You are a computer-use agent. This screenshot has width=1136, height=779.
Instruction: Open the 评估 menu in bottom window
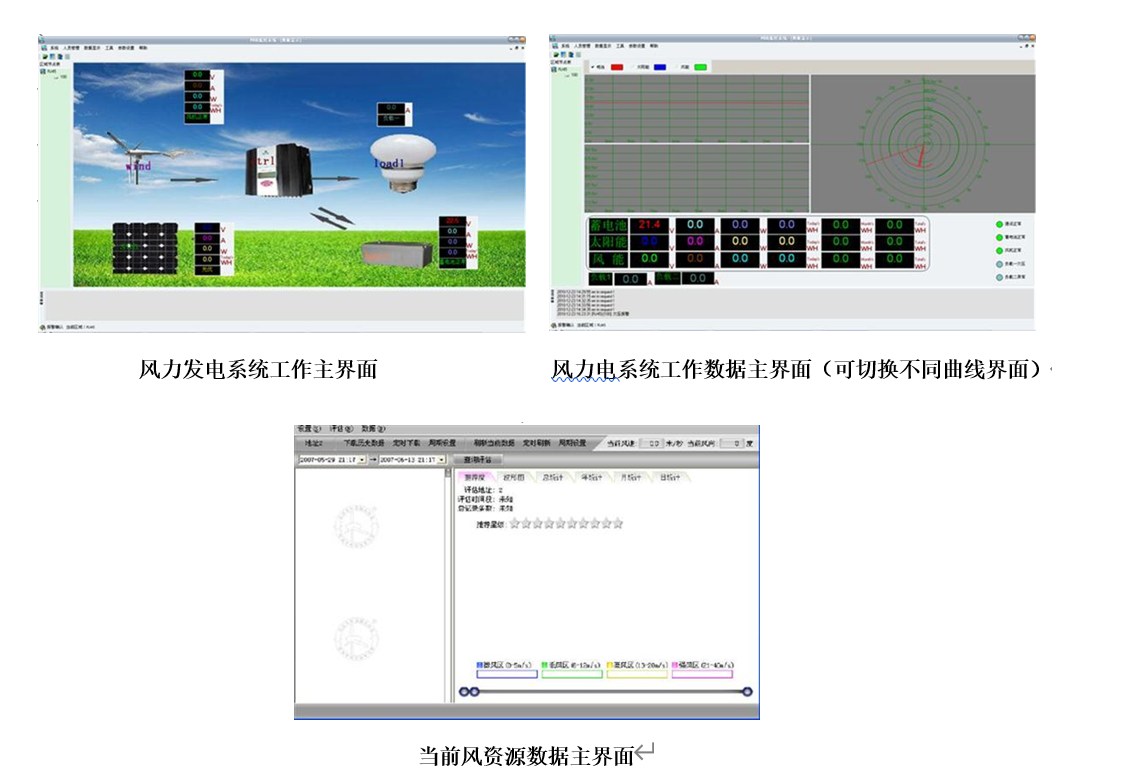tap(342, 428)
